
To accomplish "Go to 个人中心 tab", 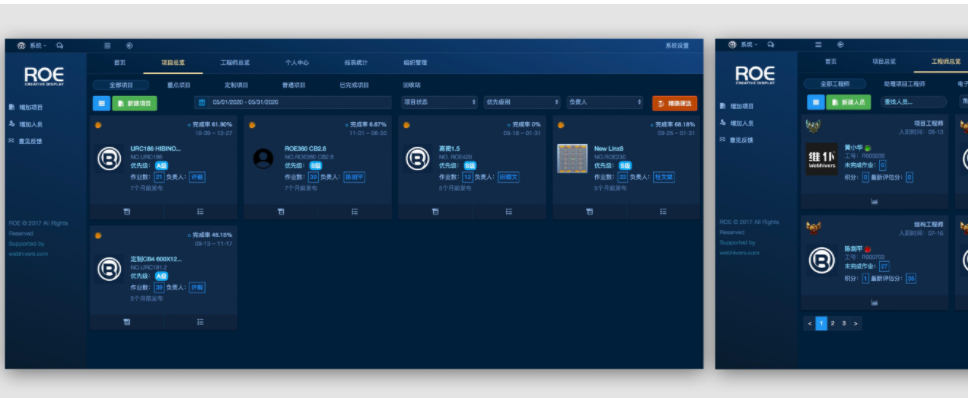I will (297, 63).
